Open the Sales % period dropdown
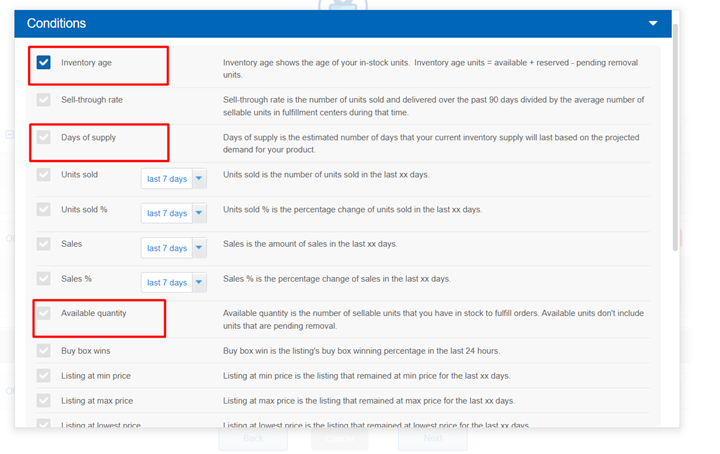Image resolution: width=720 pixels, height=454 pixels. 174,282
